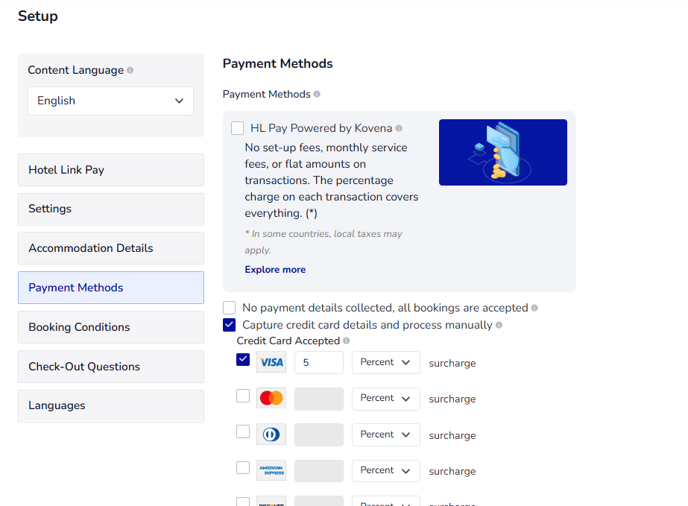Open the English content language dropdown
The height and width of the screenshot is (506, 688).
point(111,101)
